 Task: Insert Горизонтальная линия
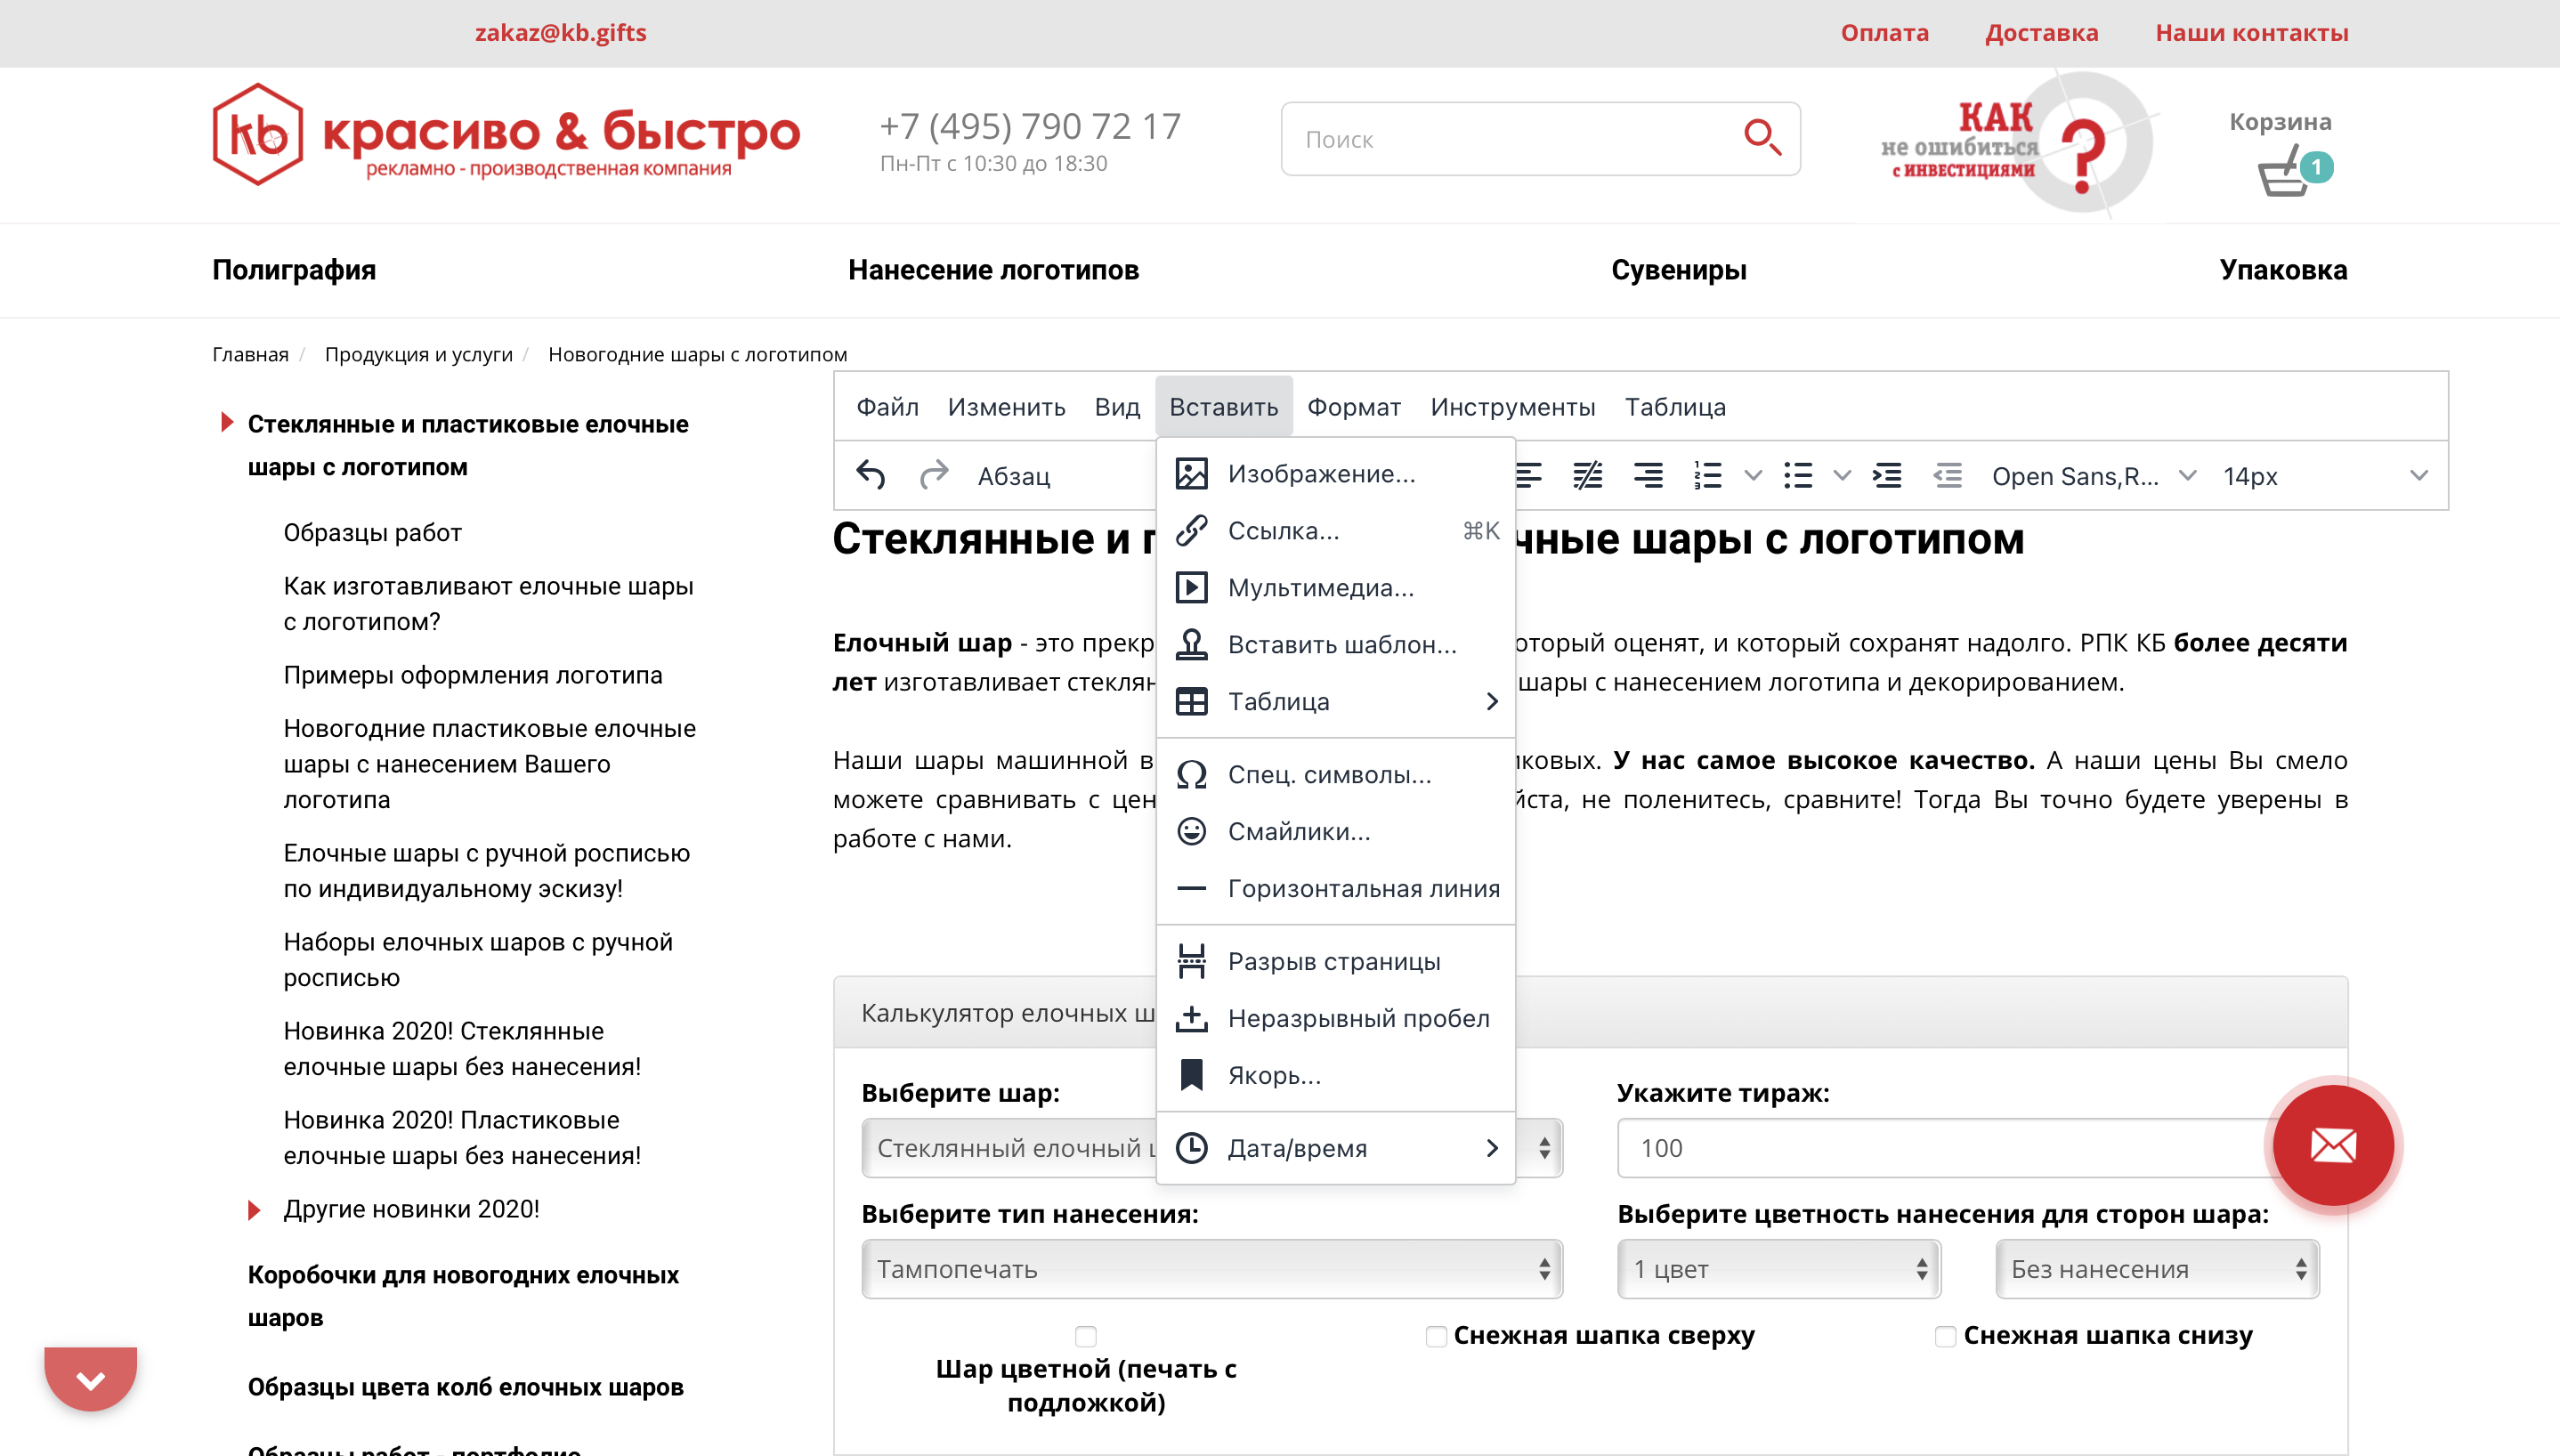[x=1335, y=889]
